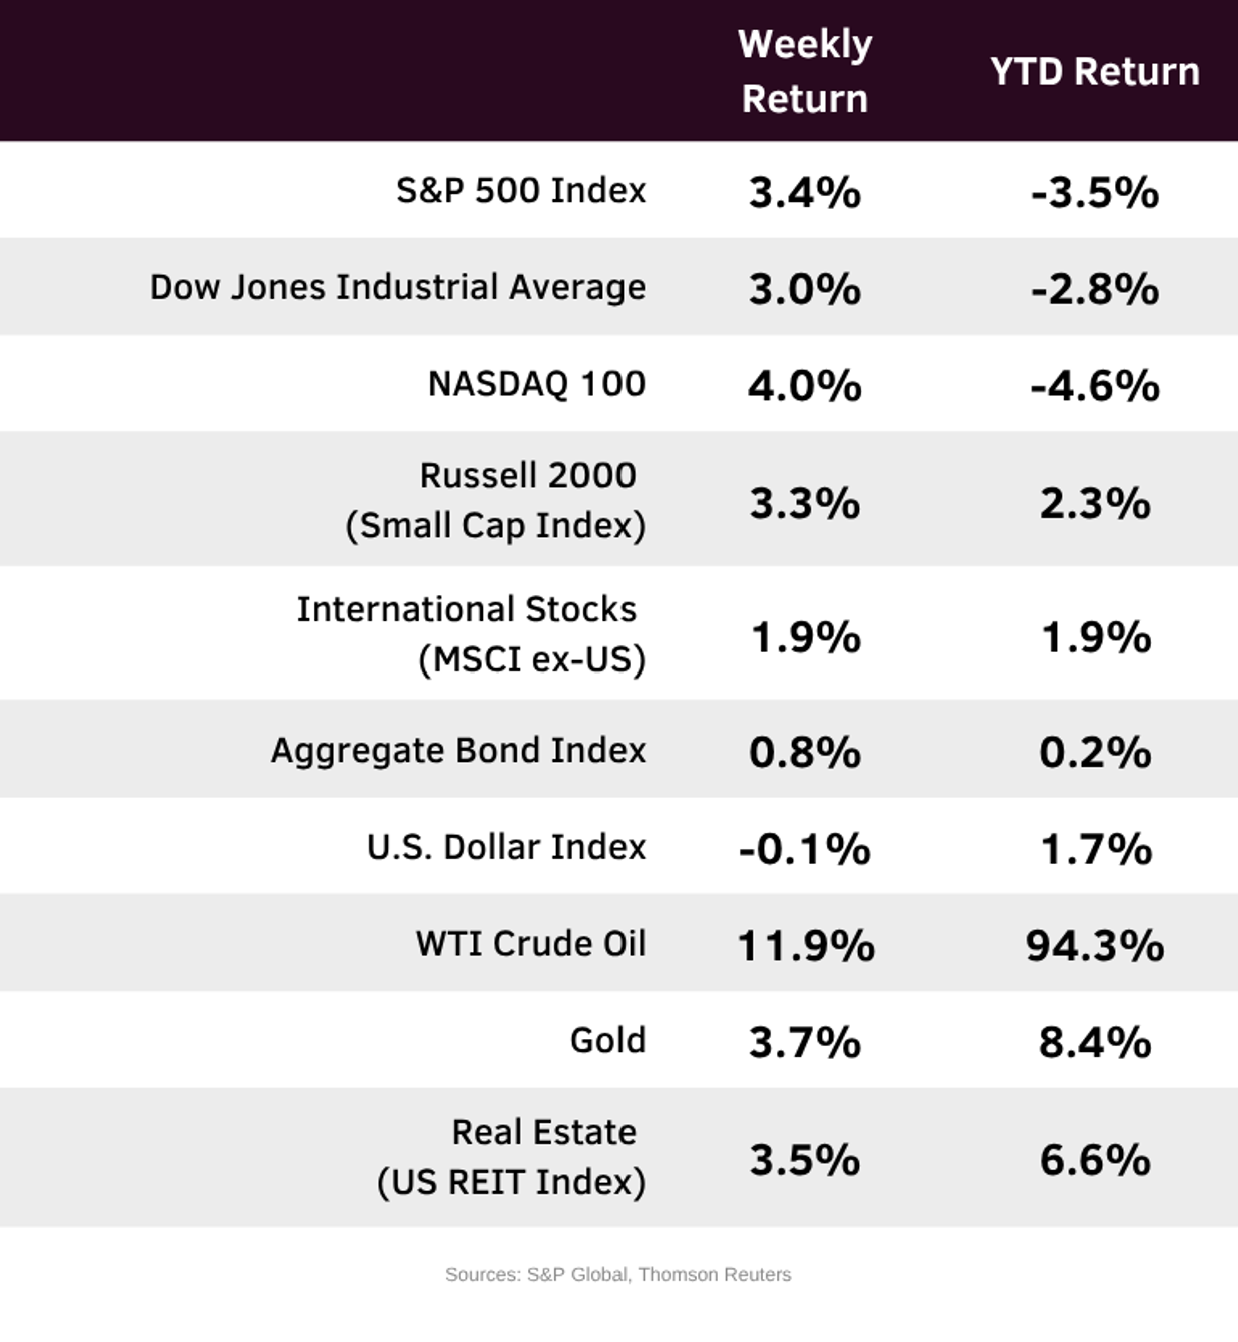Viewport: 1238px width, 1342px height.
Task: Select Gold's 8.4% YTD return value
Action: pos(1095,1042)
